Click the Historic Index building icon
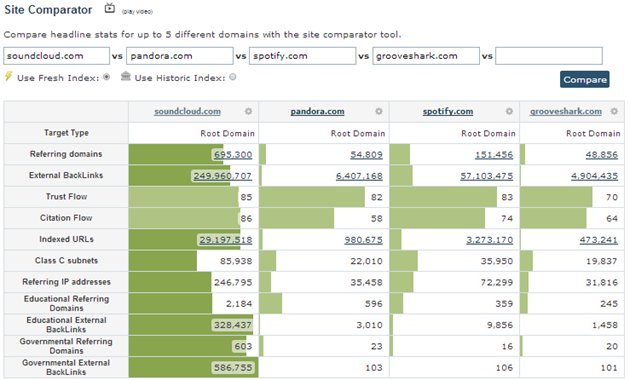630x380 pixels. [126, 76]
